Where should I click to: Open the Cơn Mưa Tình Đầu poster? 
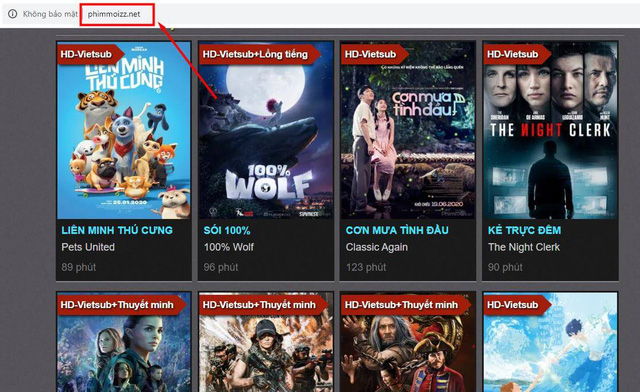(408, 130)
